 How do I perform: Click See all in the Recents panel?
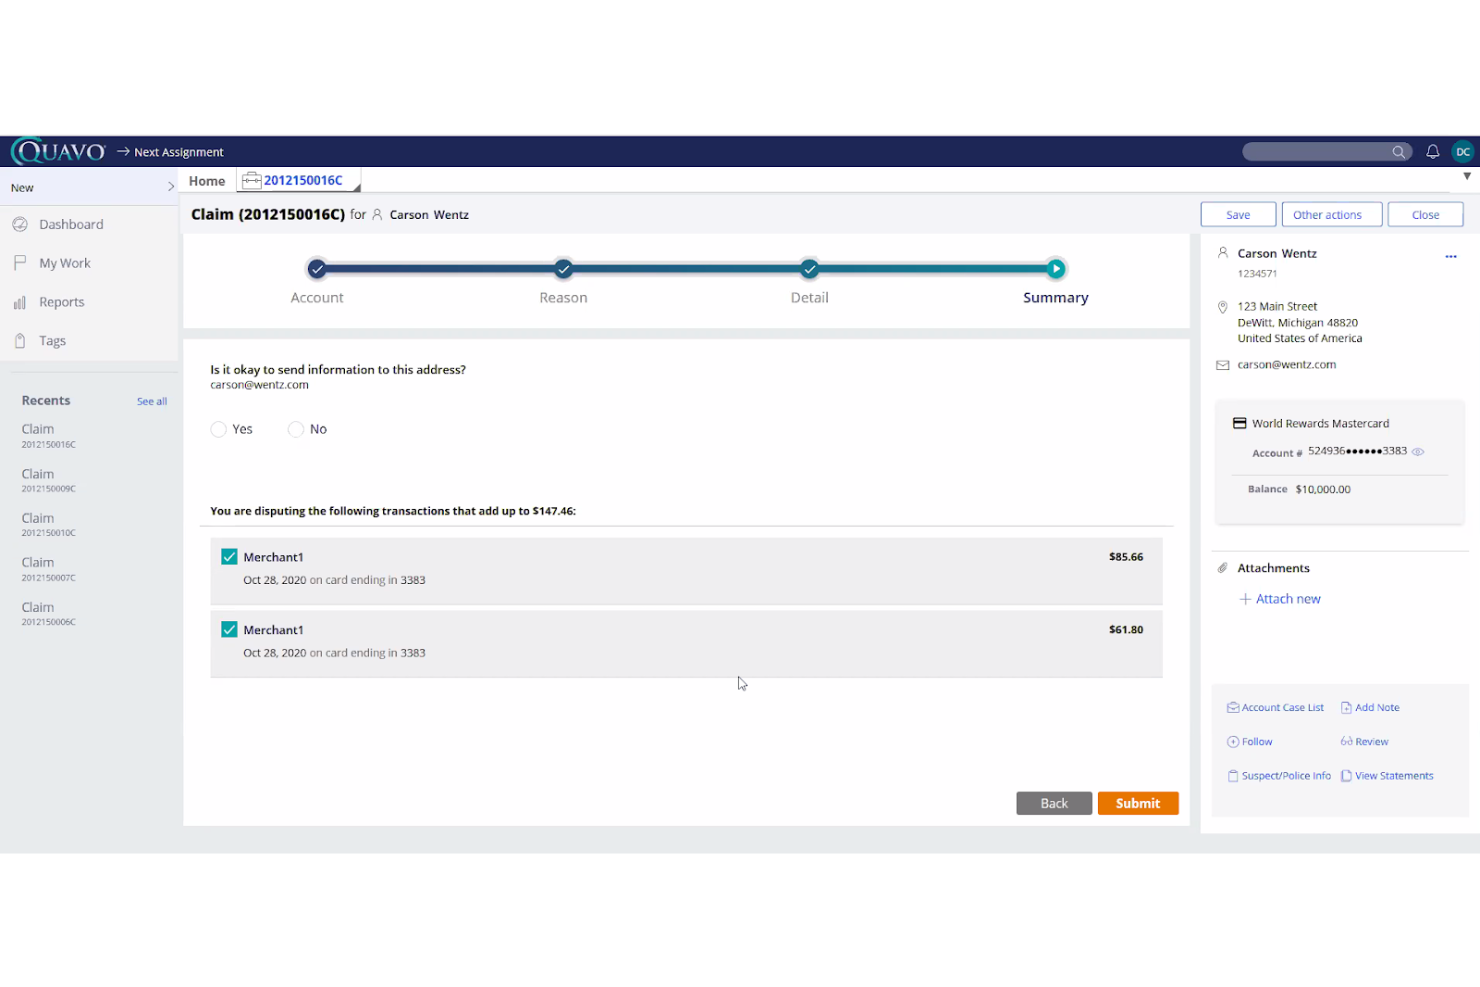pyautogui.click(x=151, y=400)
